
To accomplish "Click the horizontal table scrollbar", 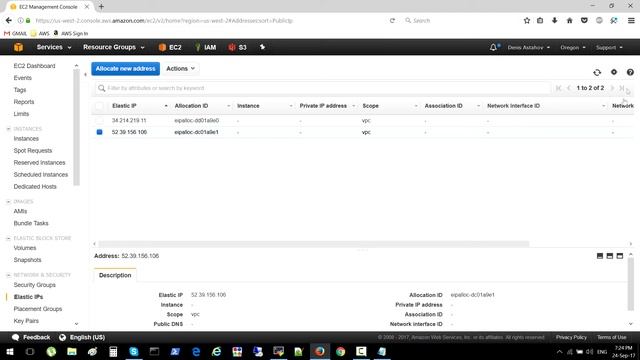I will point(313,244).
